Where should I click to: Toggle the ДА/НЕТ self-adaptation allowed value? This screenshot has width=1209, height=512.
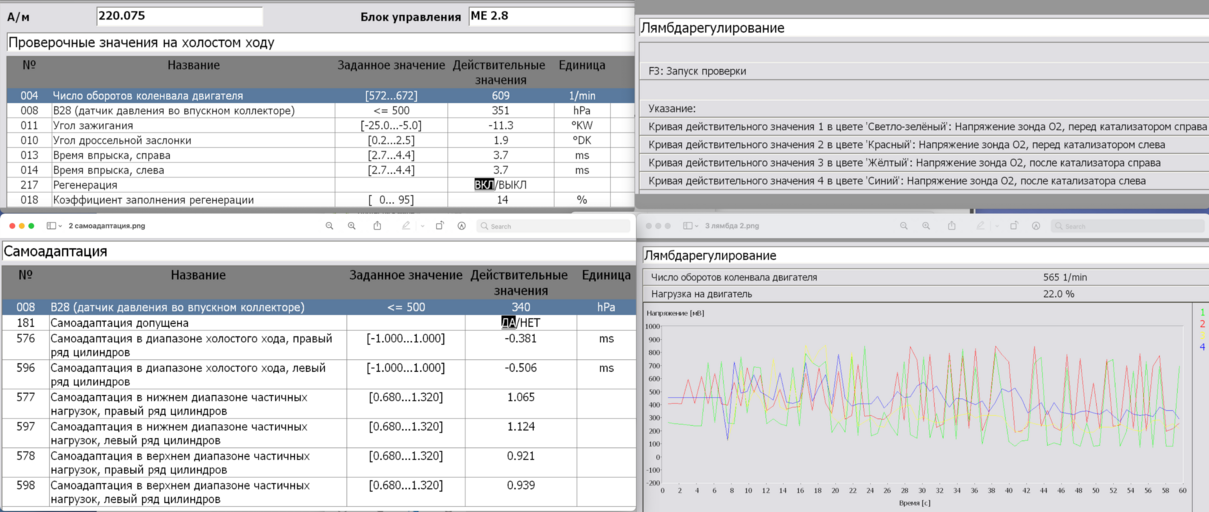coord(520,323)
